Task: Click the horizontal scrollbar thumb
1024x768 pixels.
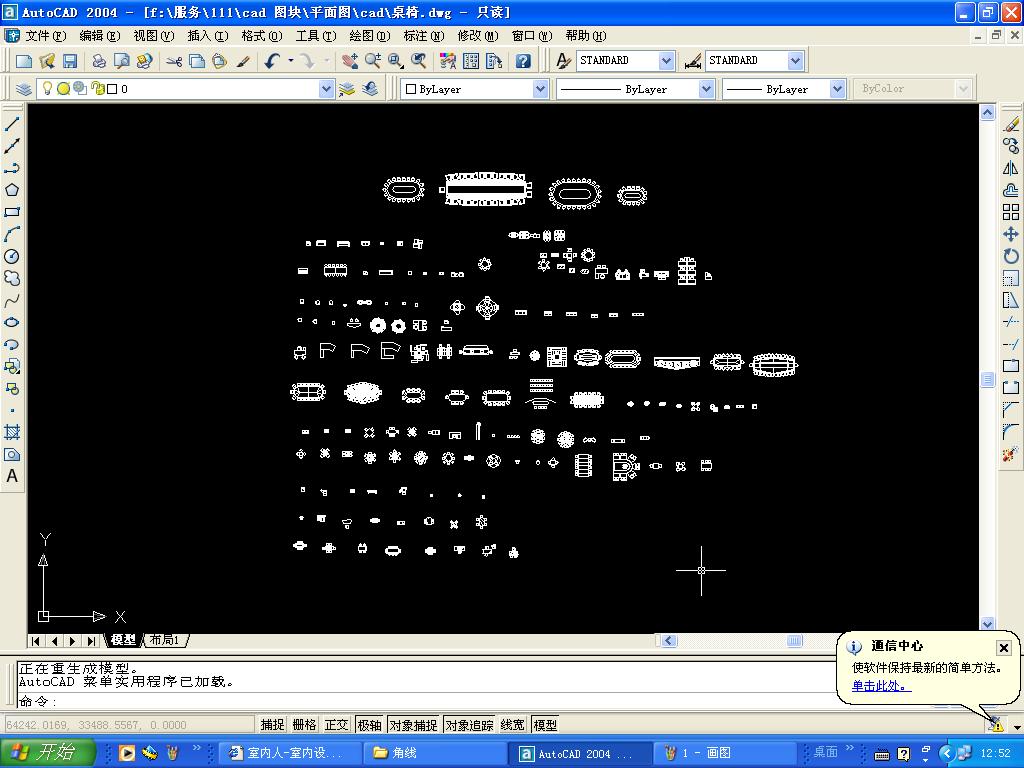Action: (794, 641)
